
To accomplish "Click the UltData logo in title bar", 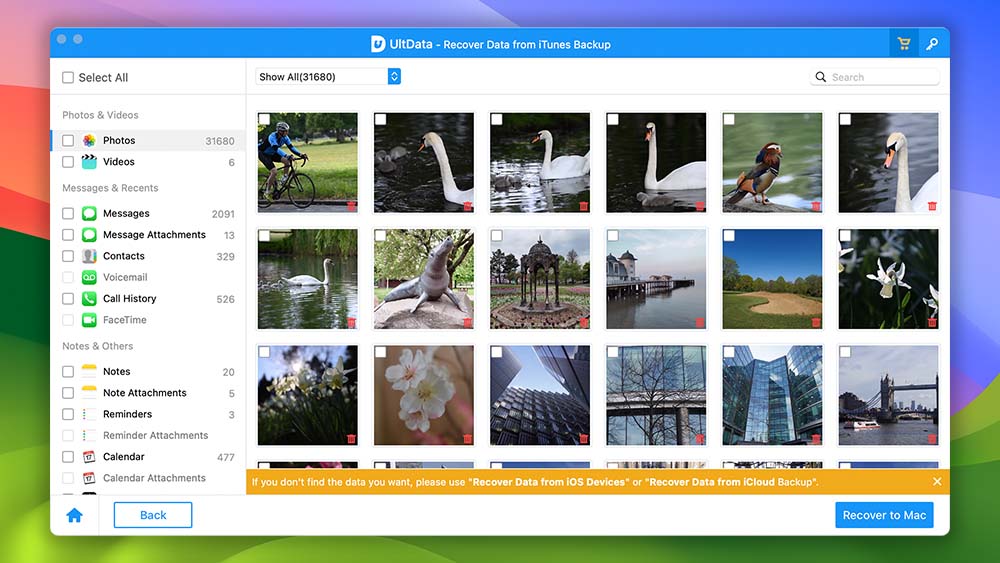I will pos(378,44).
